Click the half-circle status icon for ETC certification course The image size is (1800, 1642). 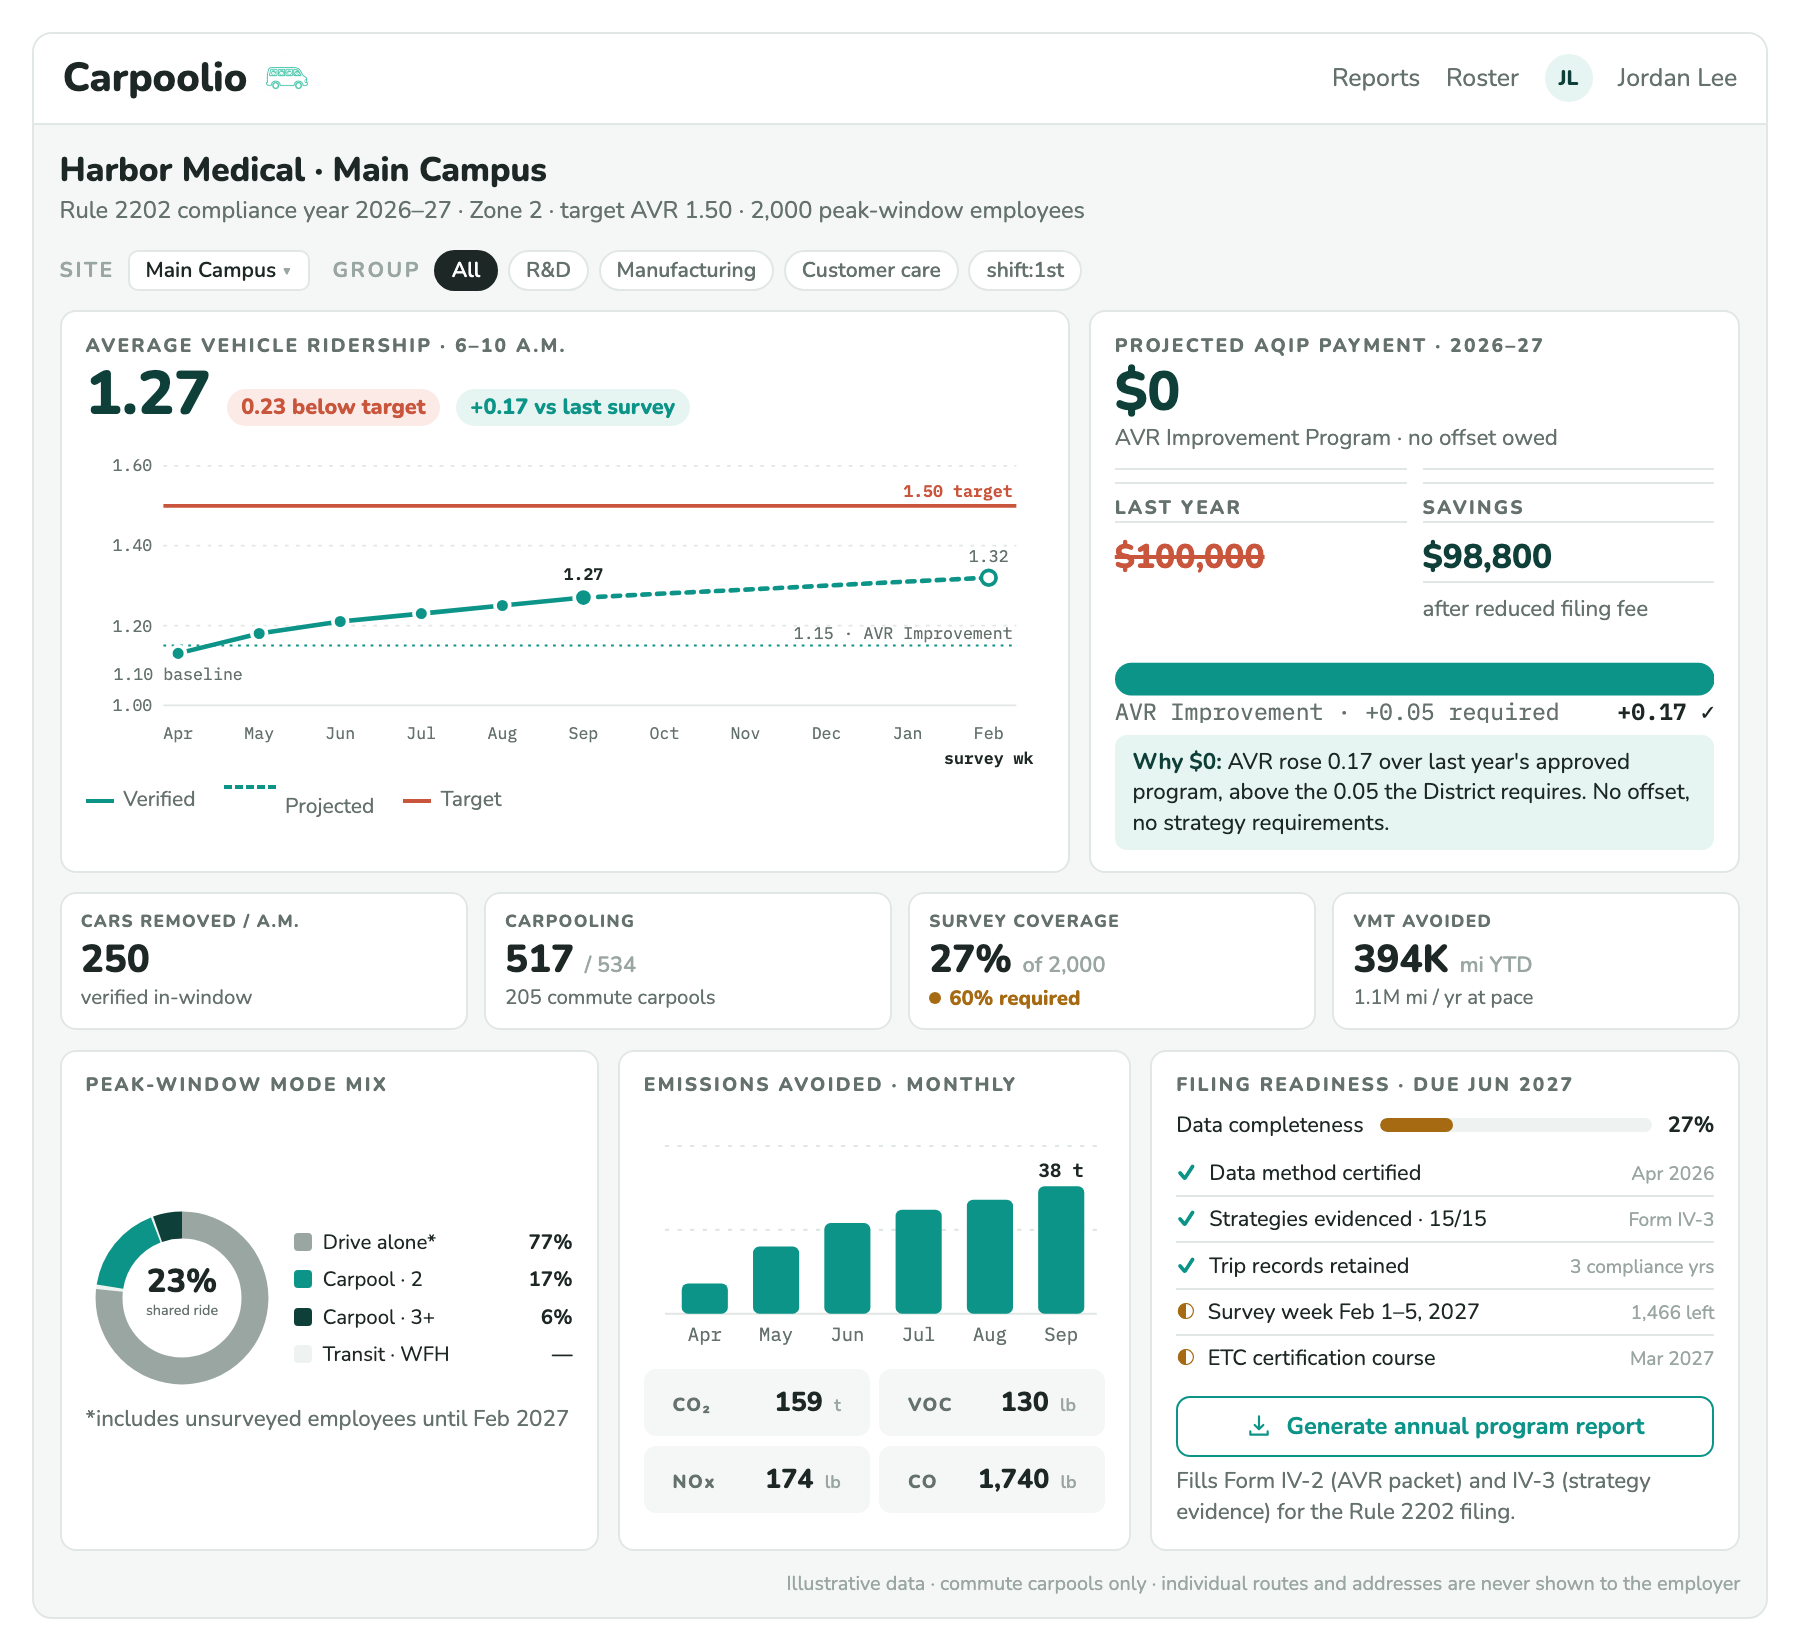coord(1186,1357)
